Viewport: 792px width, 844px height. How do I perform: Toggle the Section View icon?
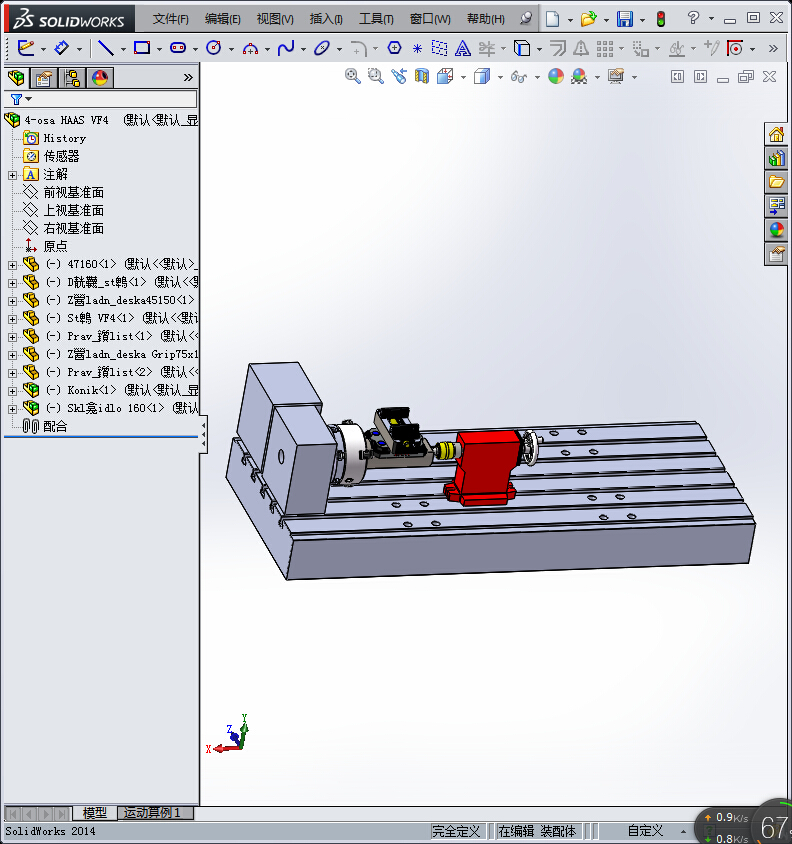tap(422, 76)
